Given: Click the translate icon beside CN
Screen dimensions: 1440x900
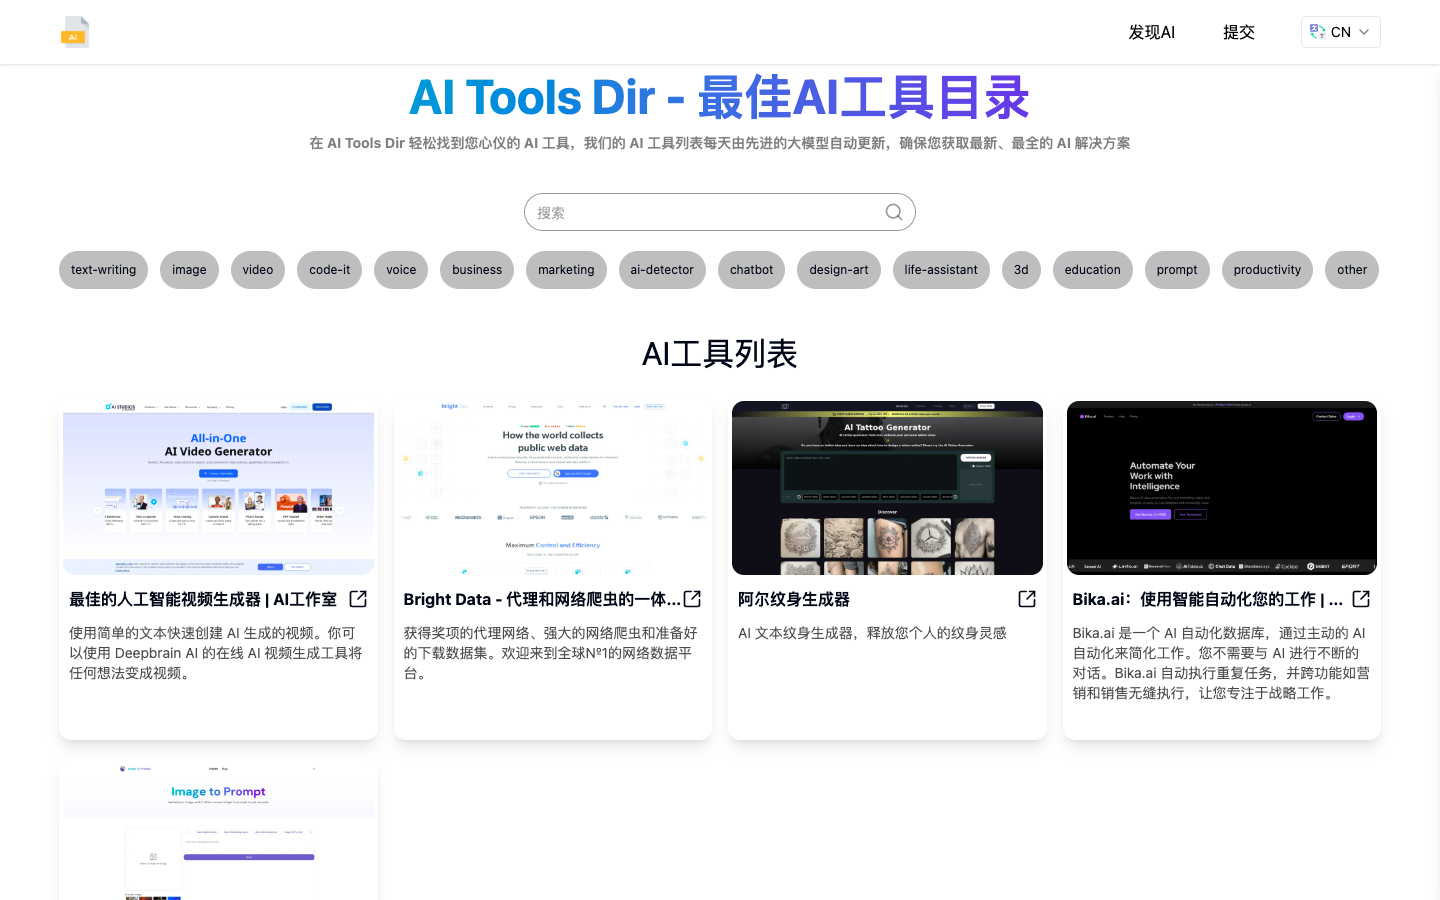Looking at the screenshot, I should [1318, 32].
